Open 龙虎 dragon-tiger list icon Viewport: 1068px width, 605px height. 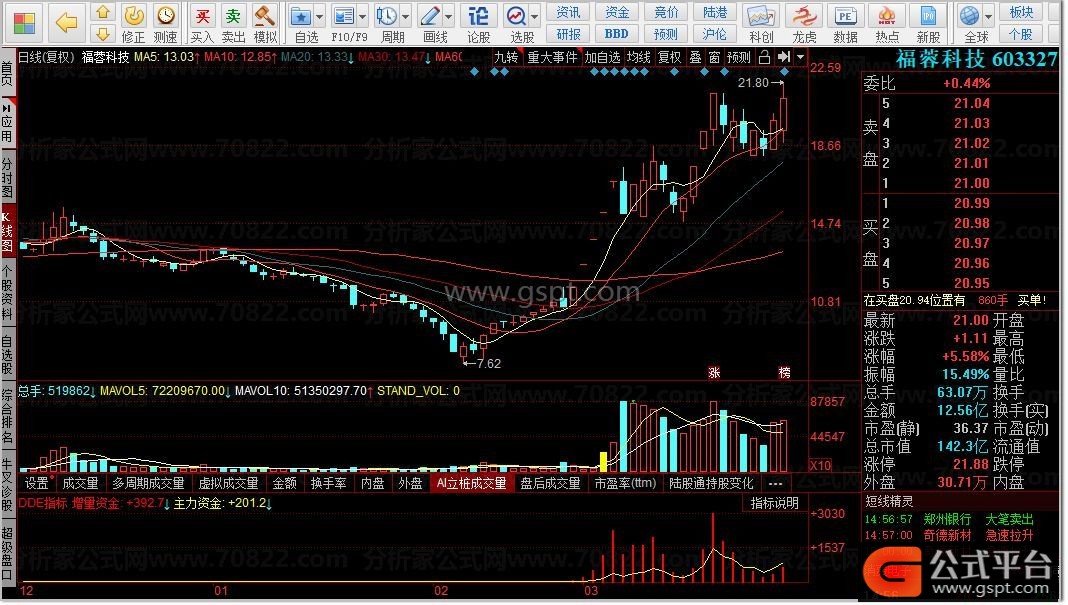tap(804, 23)
